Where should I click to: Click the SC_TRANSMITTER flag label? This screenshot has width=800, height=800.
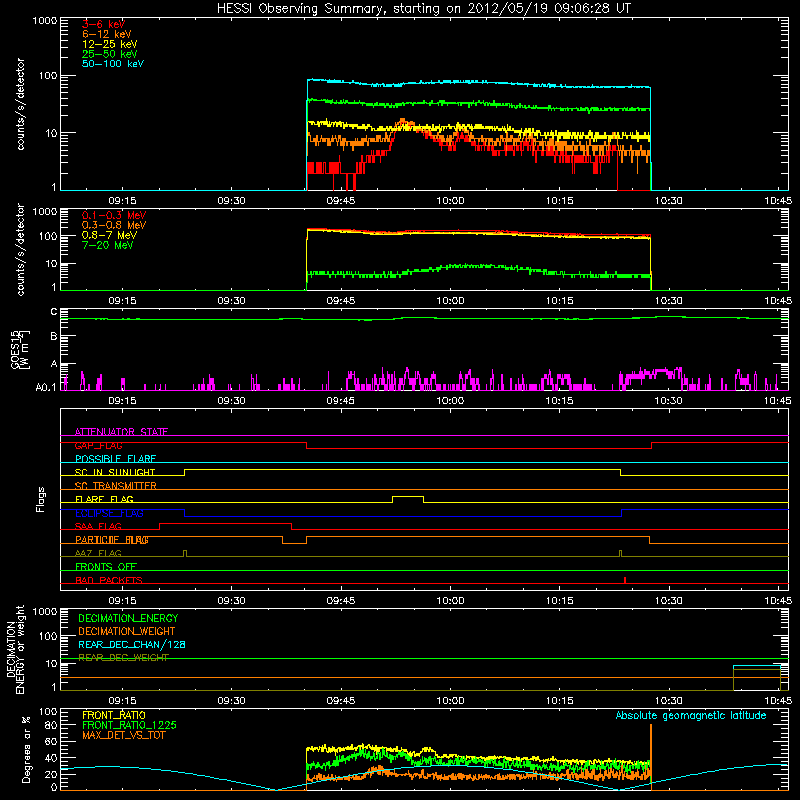click(x=115, y=486)
